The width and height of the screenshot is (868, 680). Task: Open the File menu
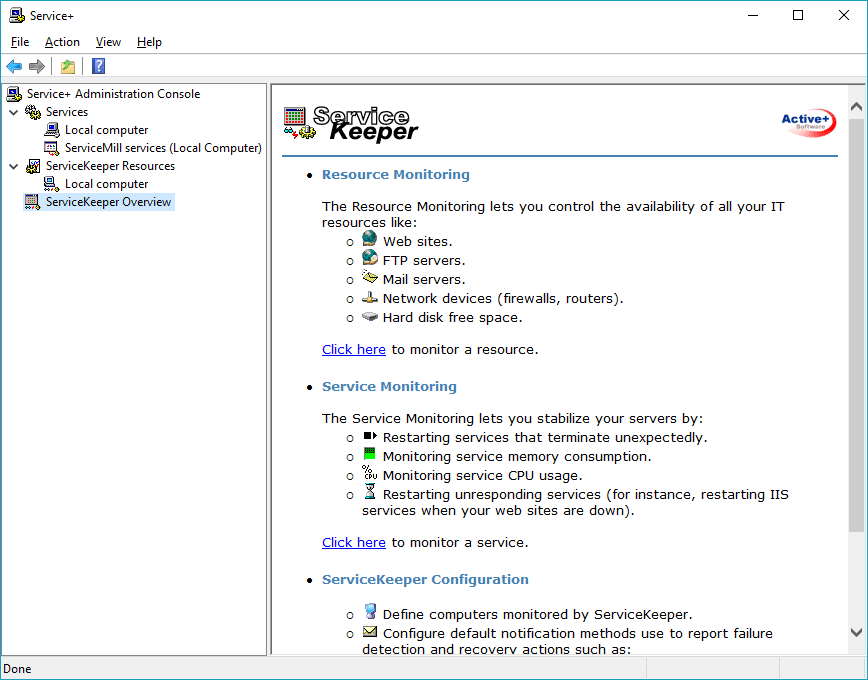tap(20, 42)
